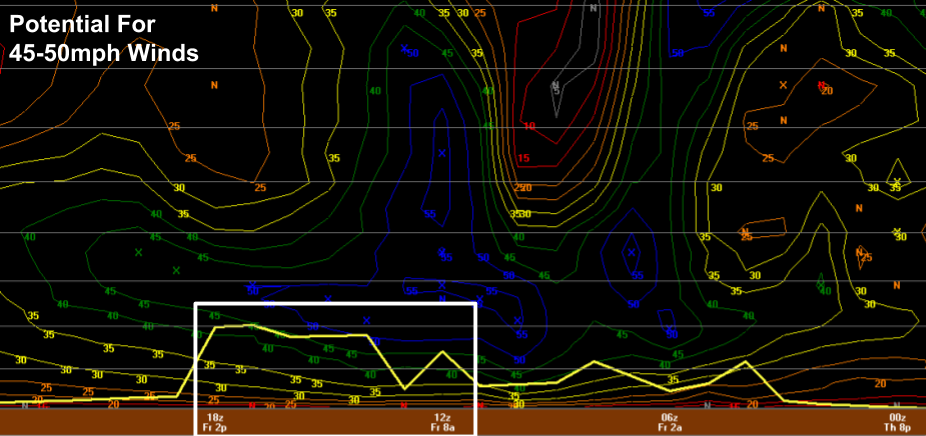This screenshot has width=926, height=436.
Task: Click the orange N marker at top left
Action: (x=213, y=8)
